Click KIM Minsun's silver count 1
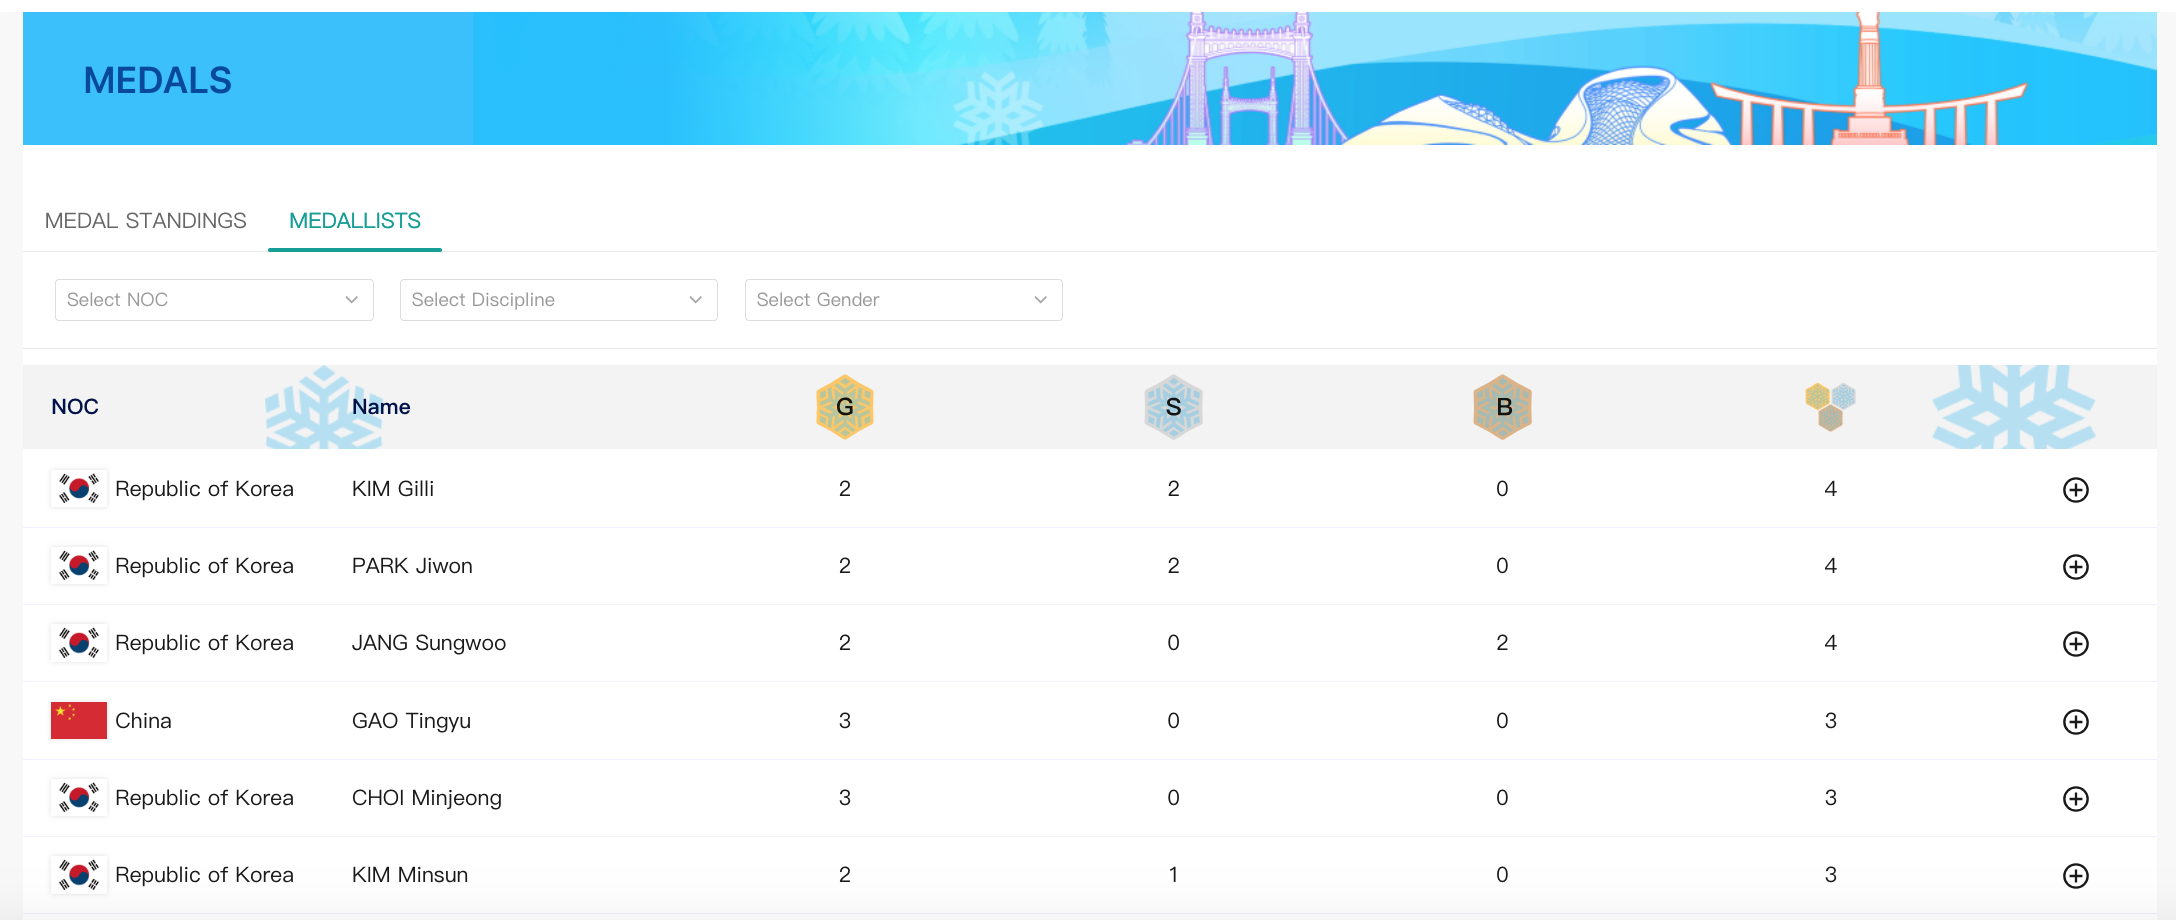This screenshot has height=920, width=2176. pos(1173,875)
